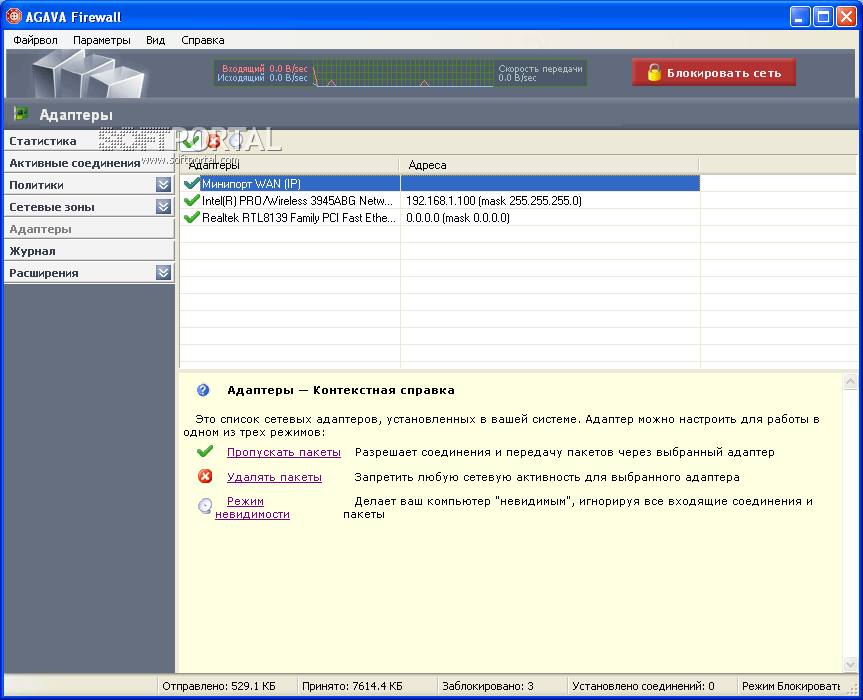Sort by the Адаптеры column header

(290, 165)
